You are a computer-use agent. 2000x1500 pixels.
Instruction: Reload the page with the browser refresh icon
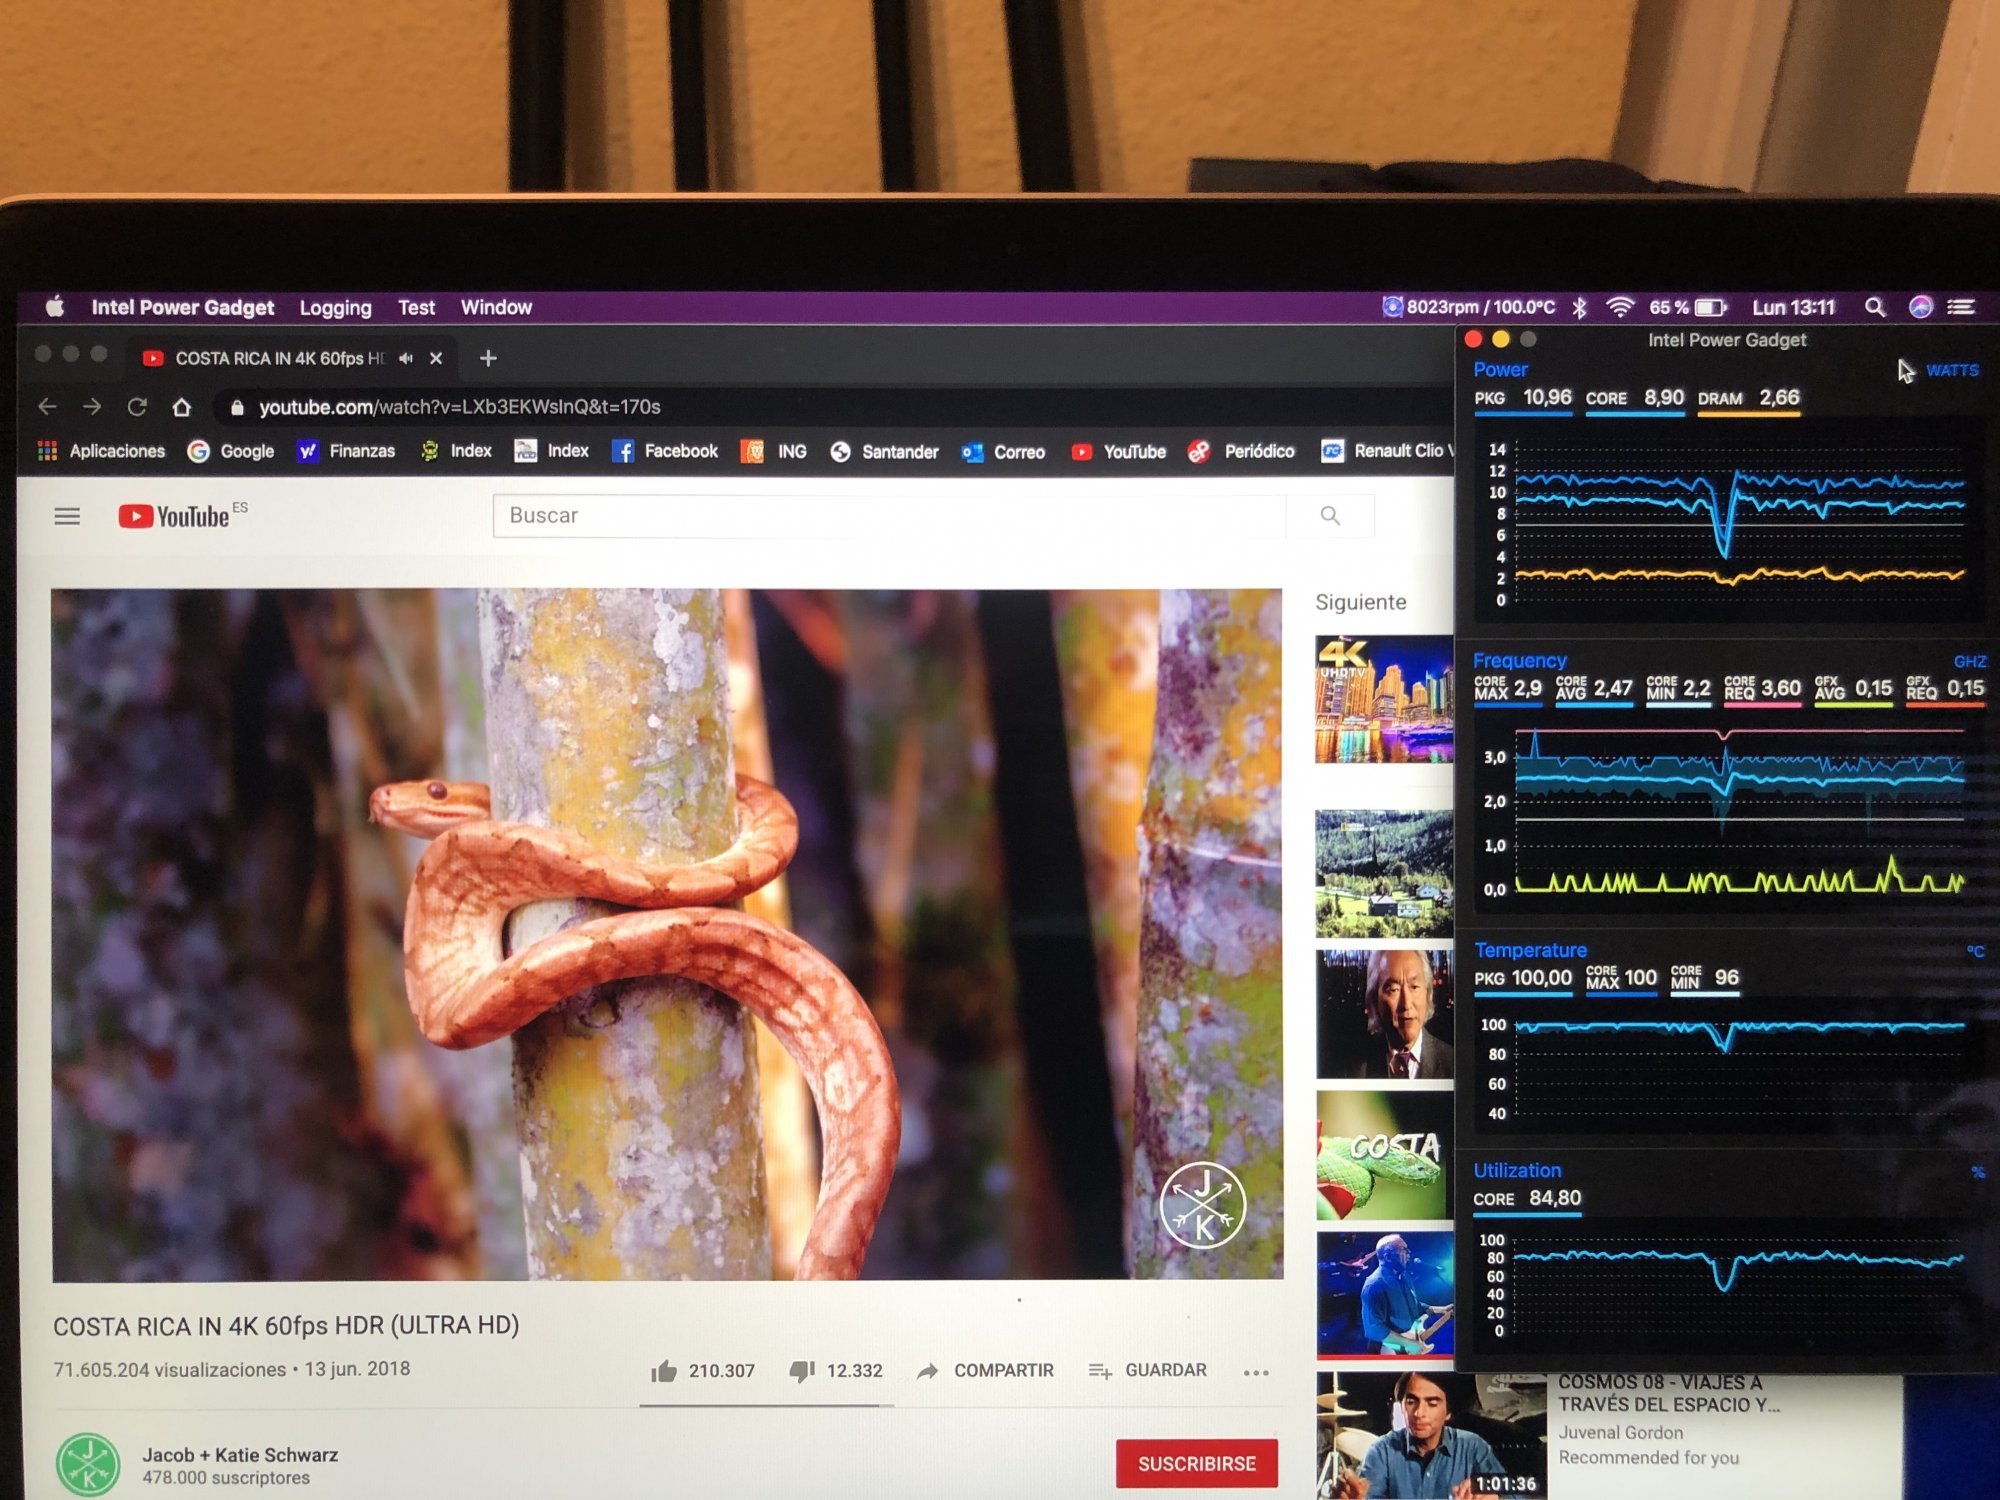[137, 407]
